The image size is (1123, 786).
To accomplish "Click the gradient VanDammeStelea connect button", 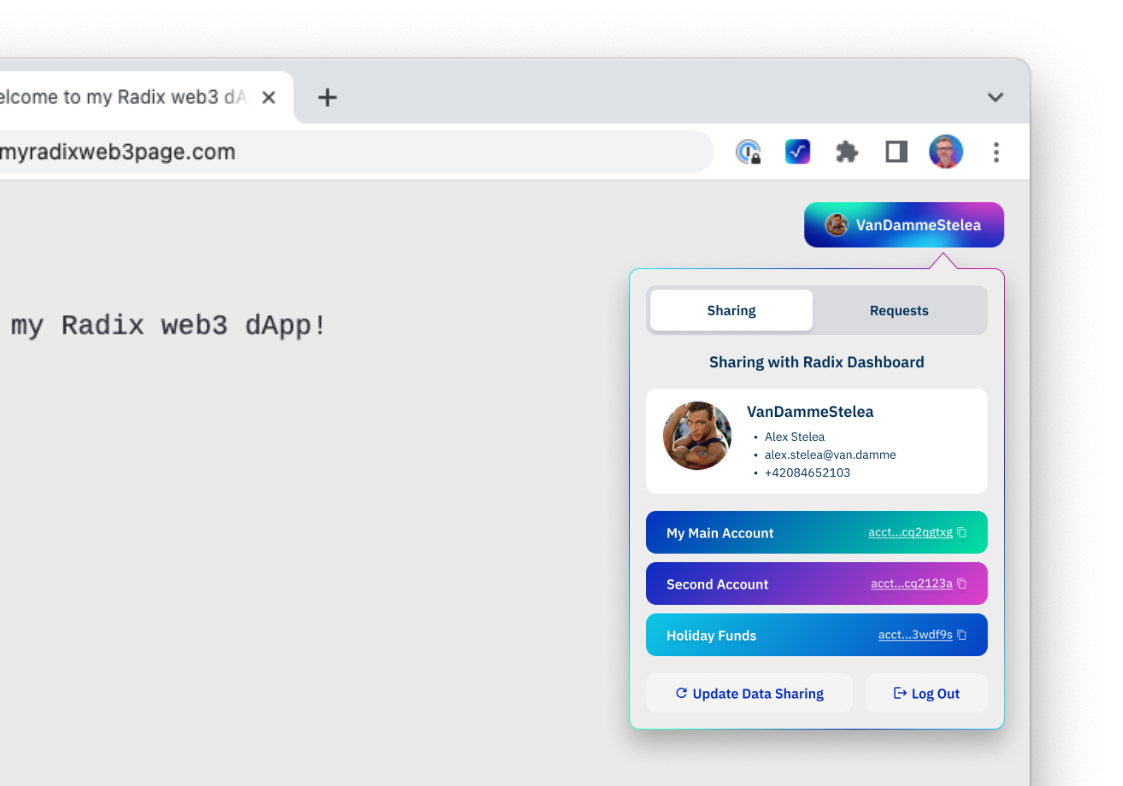I will (x=903, y=224).
